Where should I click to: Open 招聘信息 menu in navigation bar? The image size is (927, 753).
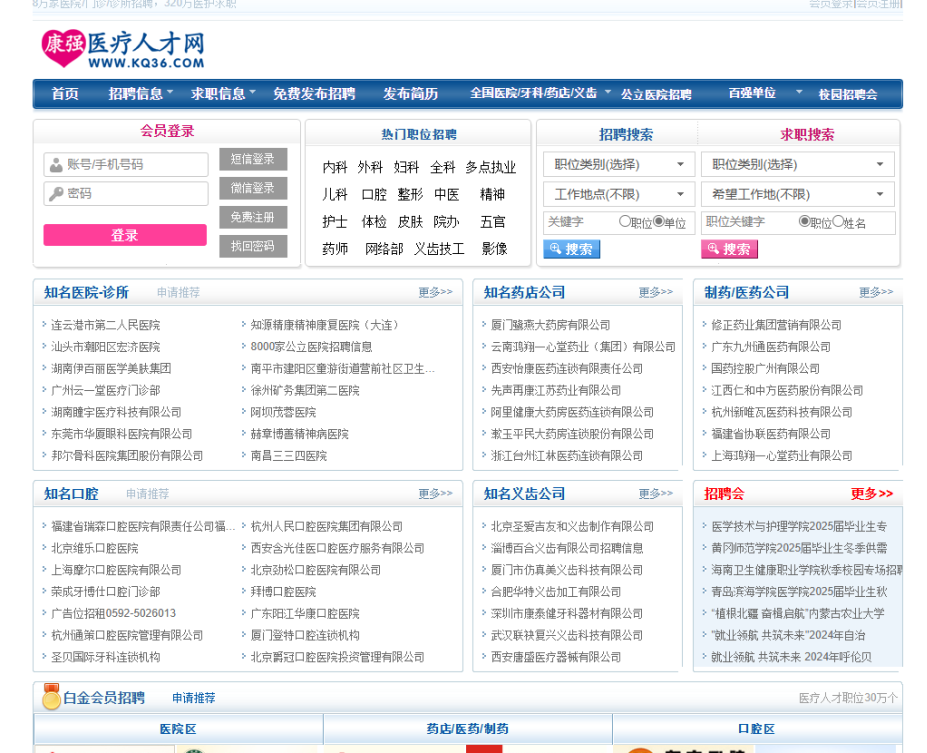point(136,94)
